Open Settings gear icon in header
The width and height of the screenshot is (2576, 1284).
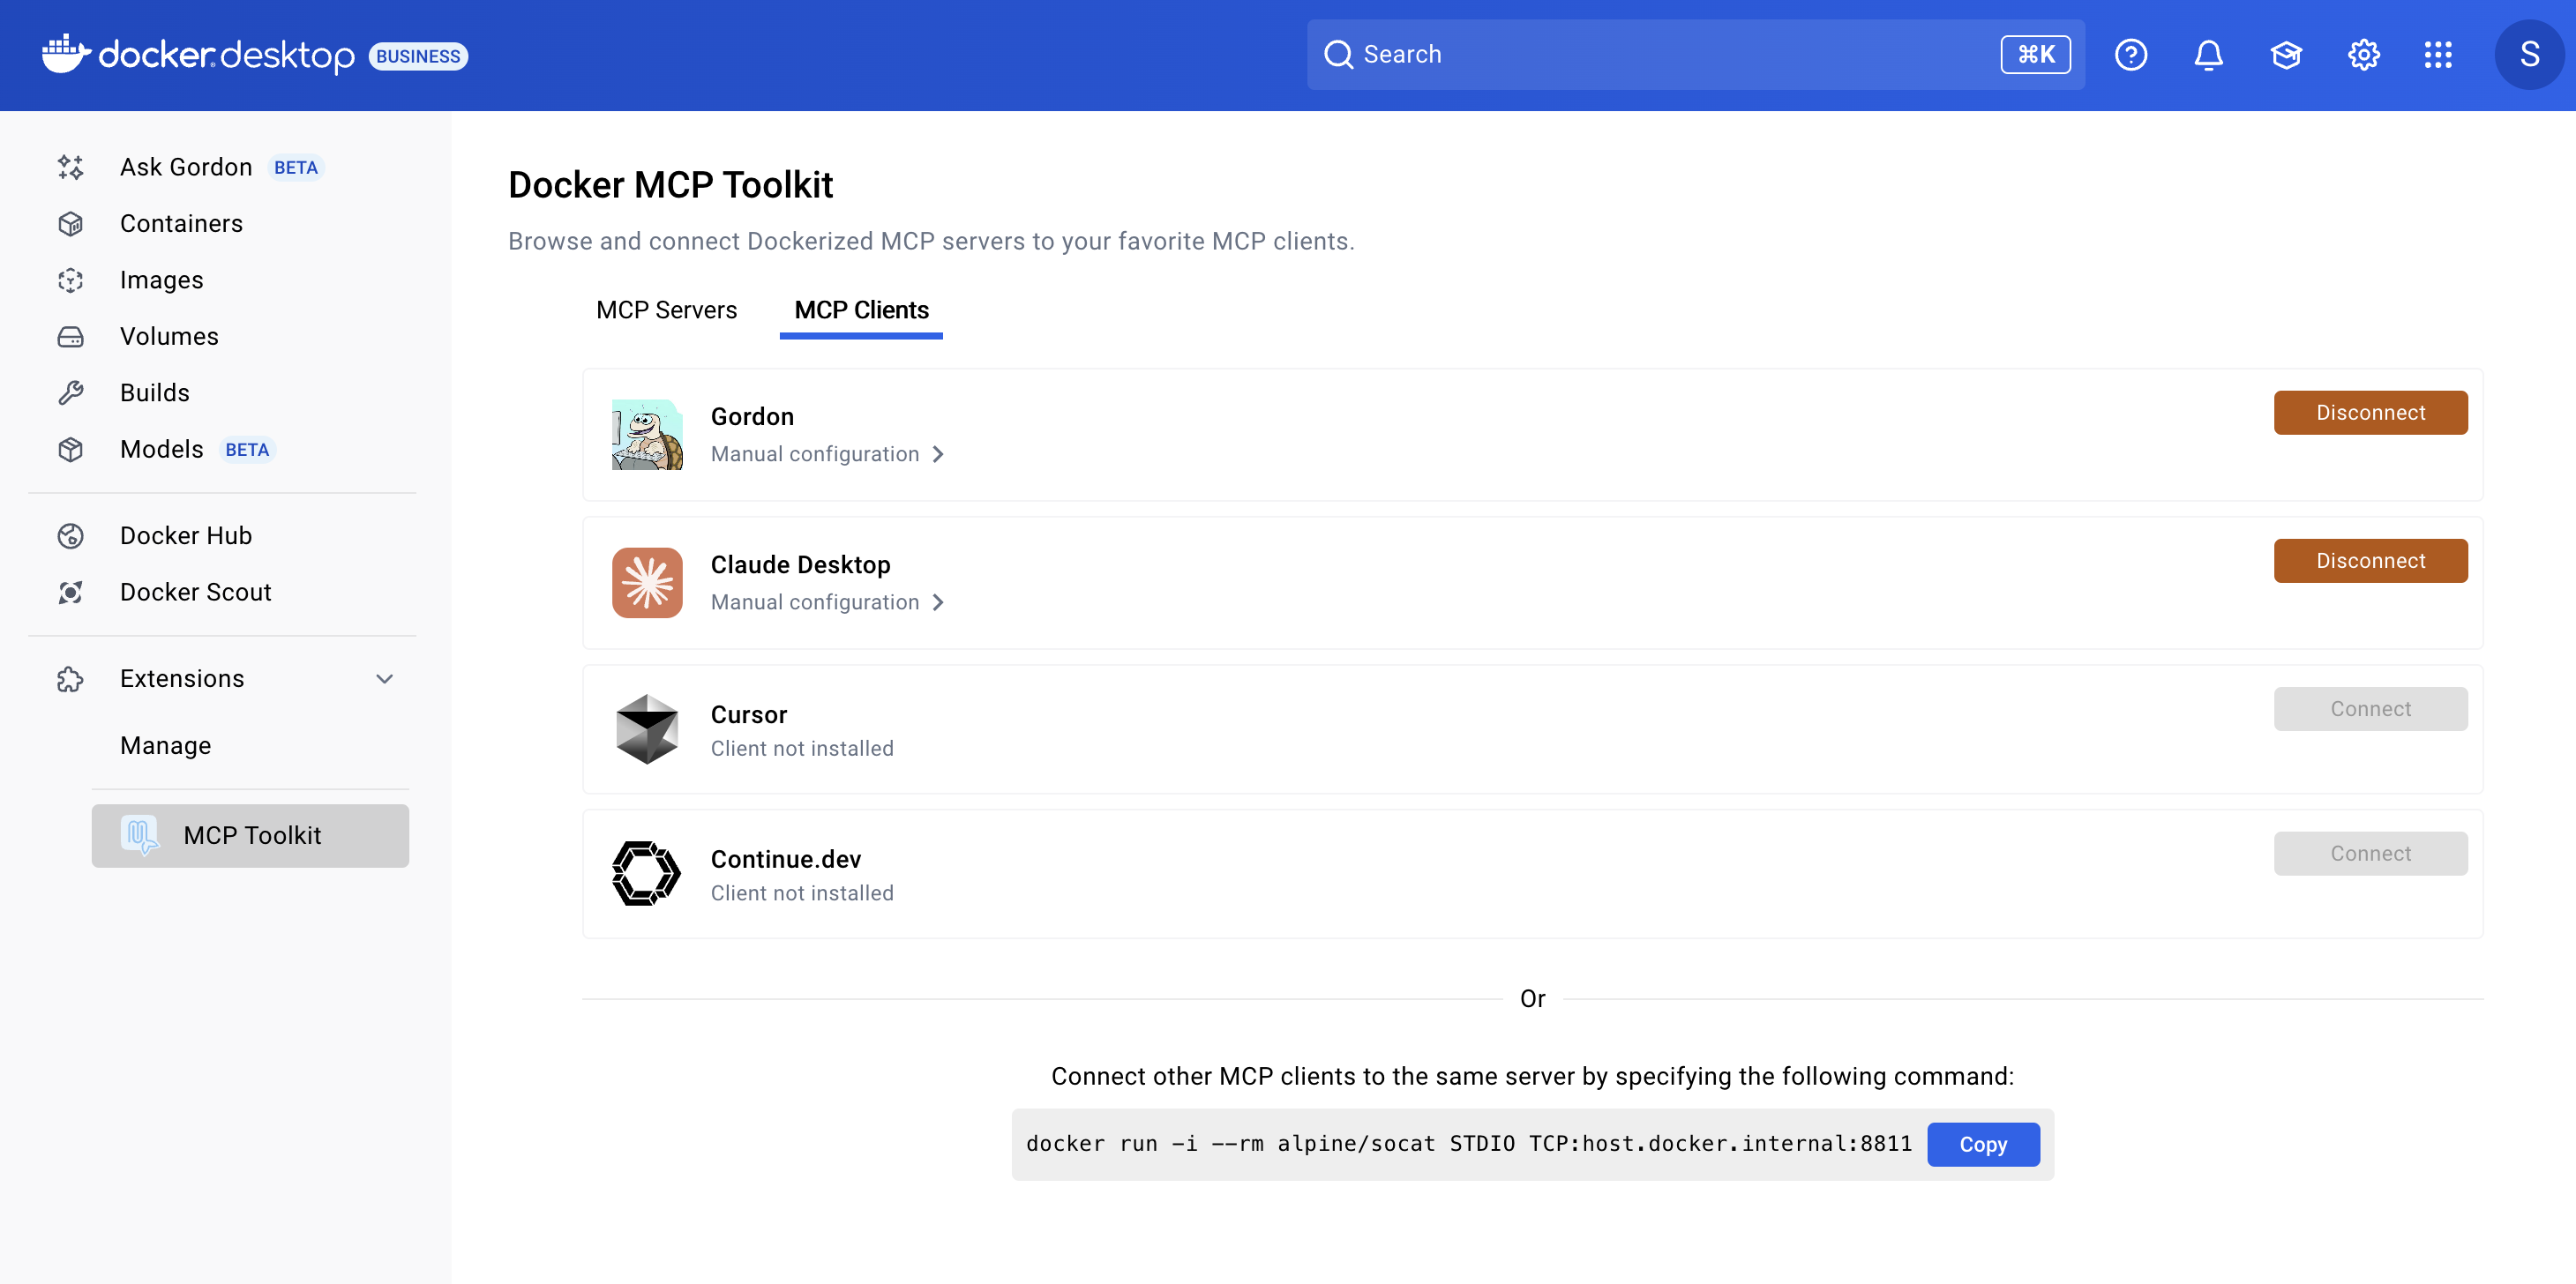pos(2363,55)
